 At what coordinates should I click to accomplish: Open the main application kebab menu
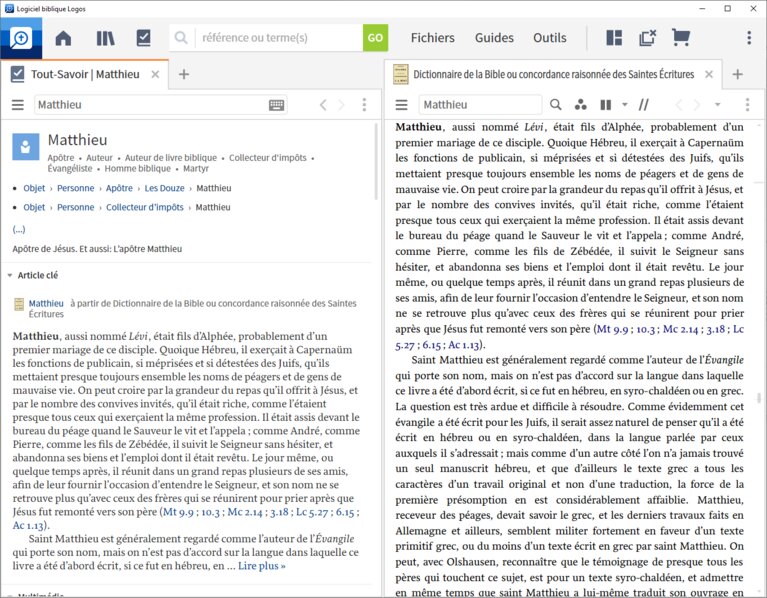pos(749,38)
